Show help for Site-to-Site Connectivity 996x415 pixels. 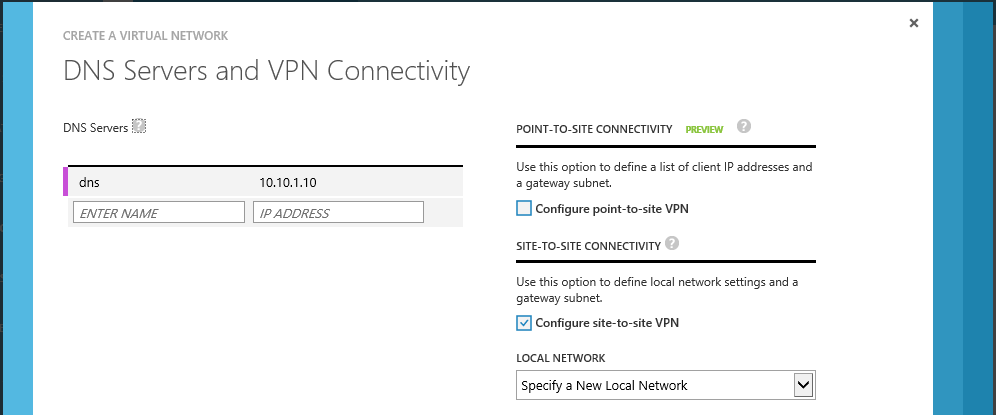[672, 243]
